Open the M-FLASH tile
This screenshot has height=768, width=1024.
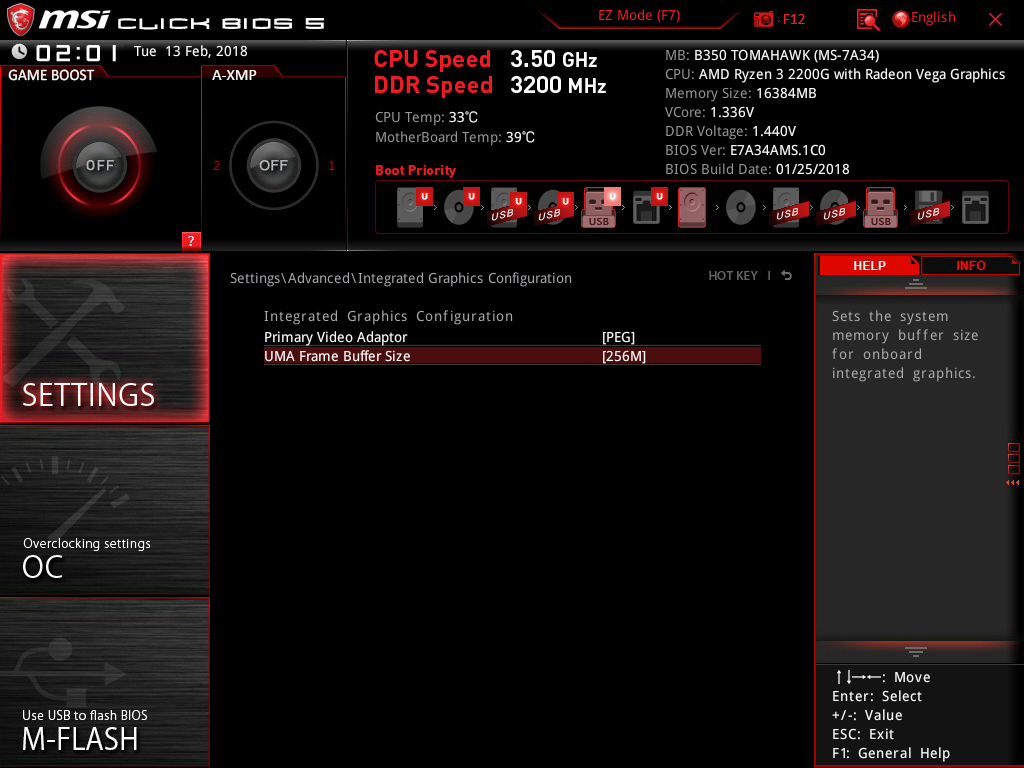(x=104, y=681)
